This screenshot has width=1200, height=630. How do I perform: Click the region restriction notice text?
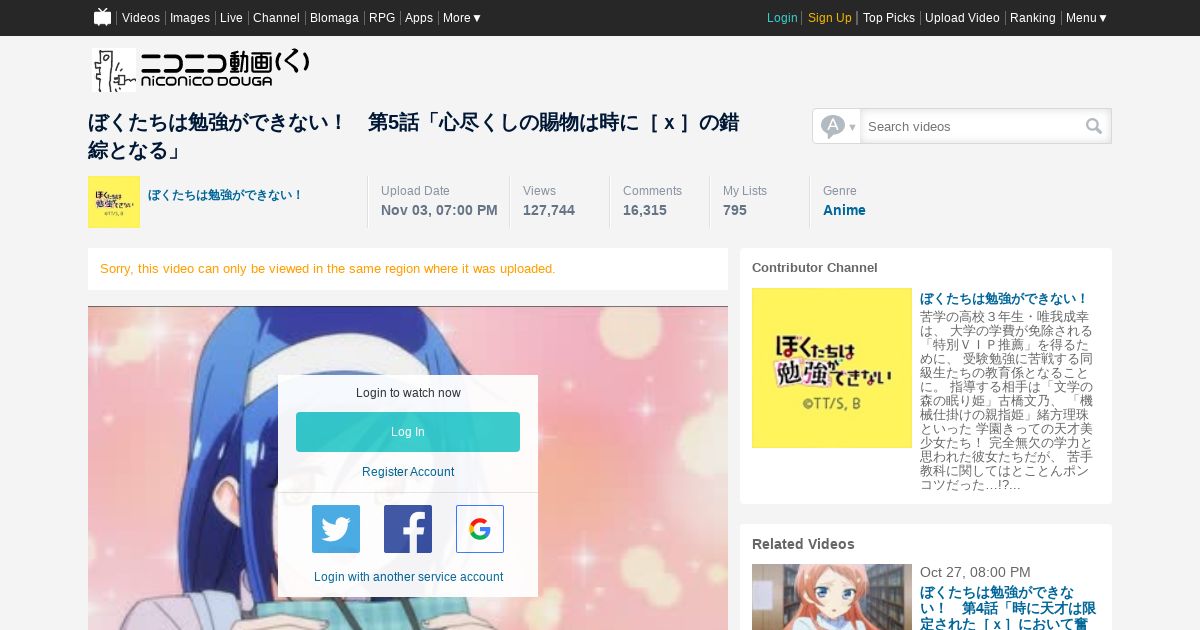328,269
